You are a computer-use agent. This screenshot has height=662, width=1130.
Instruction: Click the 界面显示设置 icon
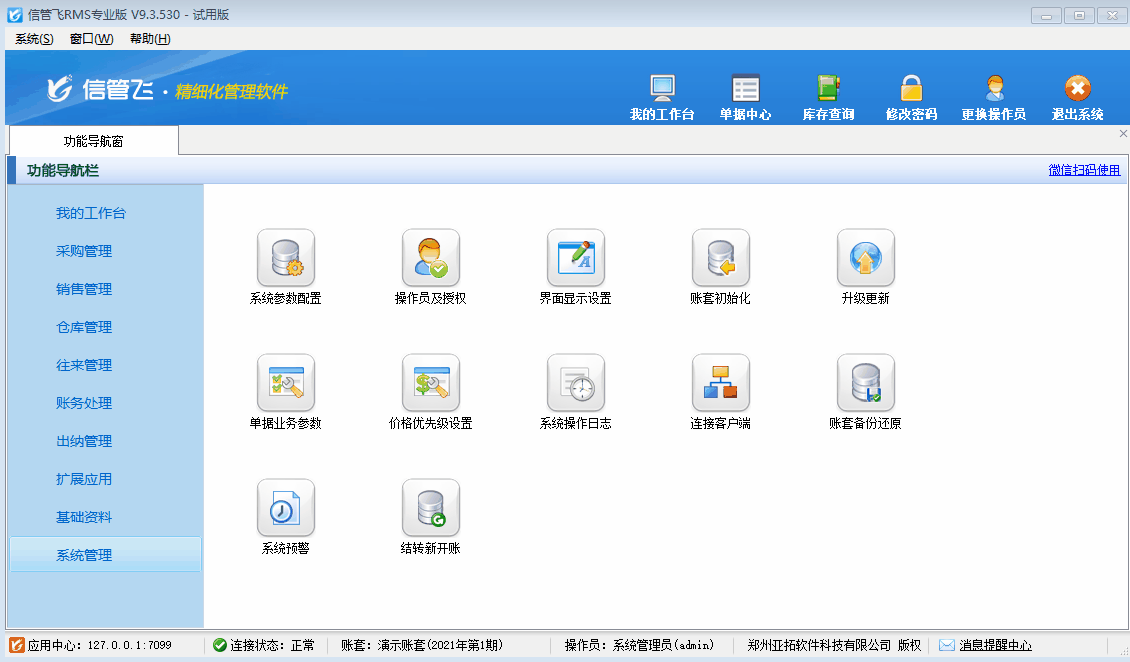tap(576, 258)
